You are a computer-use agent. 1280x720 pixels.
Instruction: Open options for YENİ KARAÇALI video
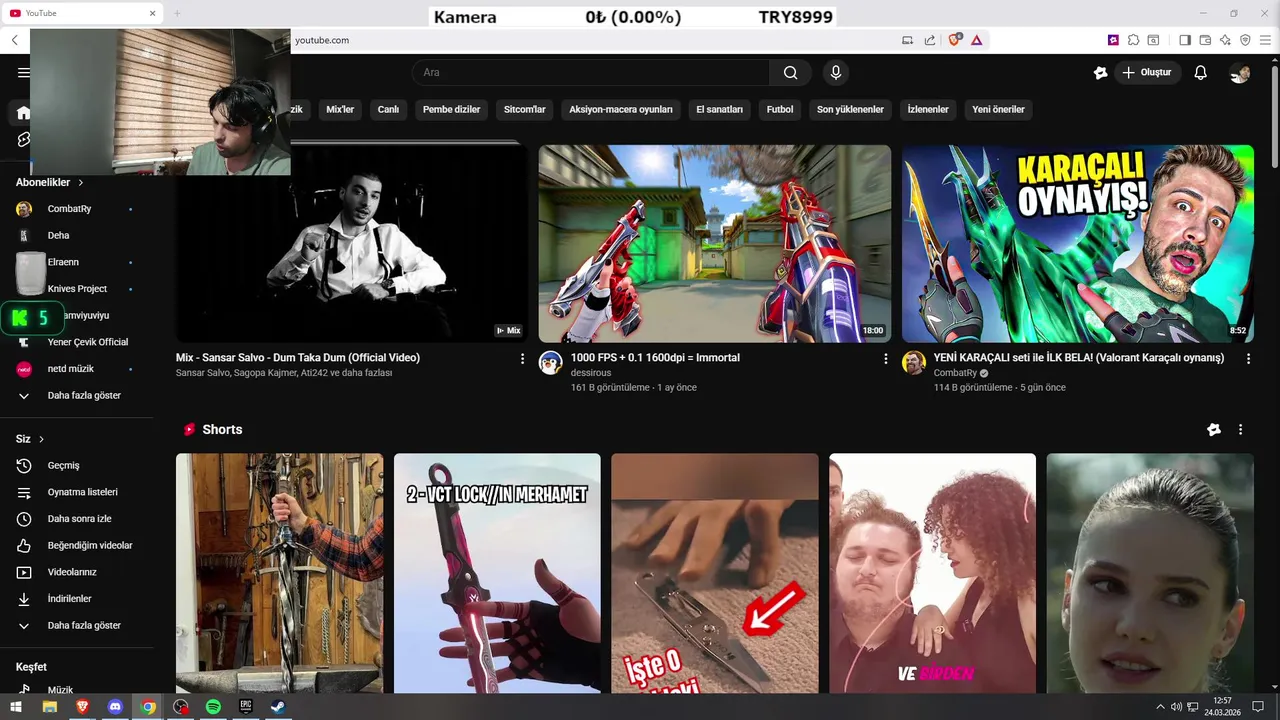pos(1248,358)
